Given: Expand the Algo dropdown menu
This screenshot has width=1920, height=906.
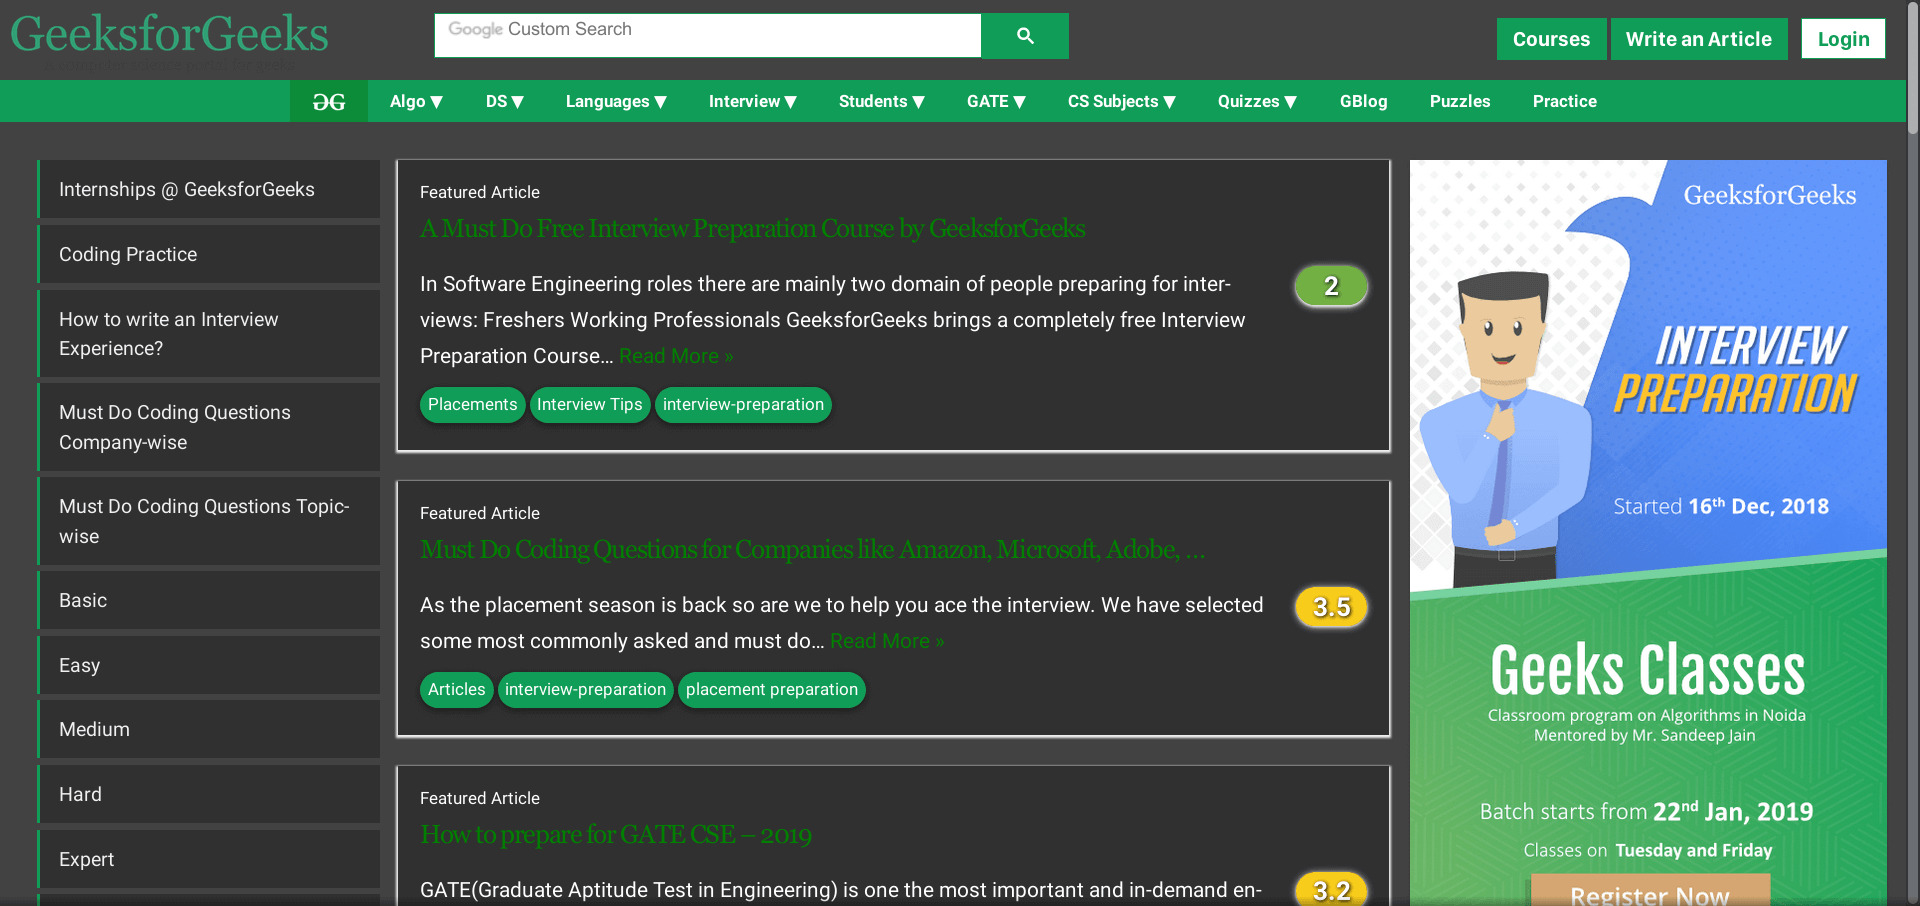Looking at the screenshot, I should (x=416, y=101).
